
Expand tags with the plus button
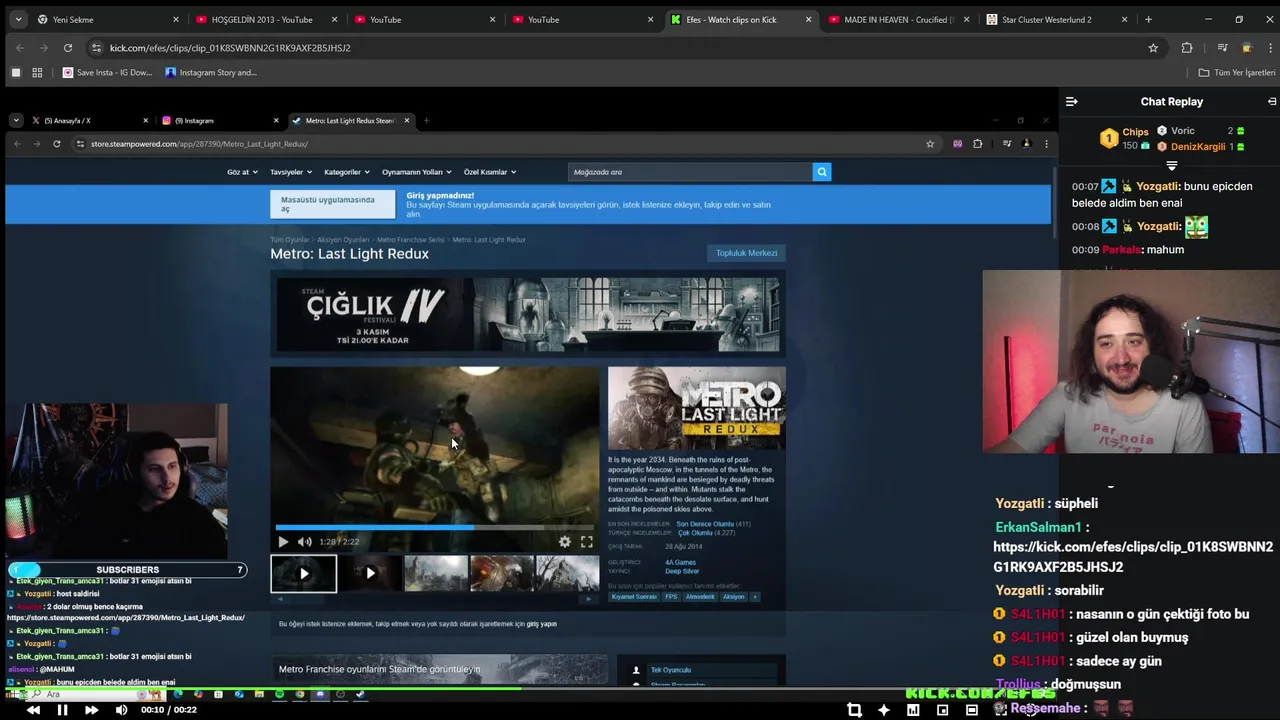(x=755, y=597)
